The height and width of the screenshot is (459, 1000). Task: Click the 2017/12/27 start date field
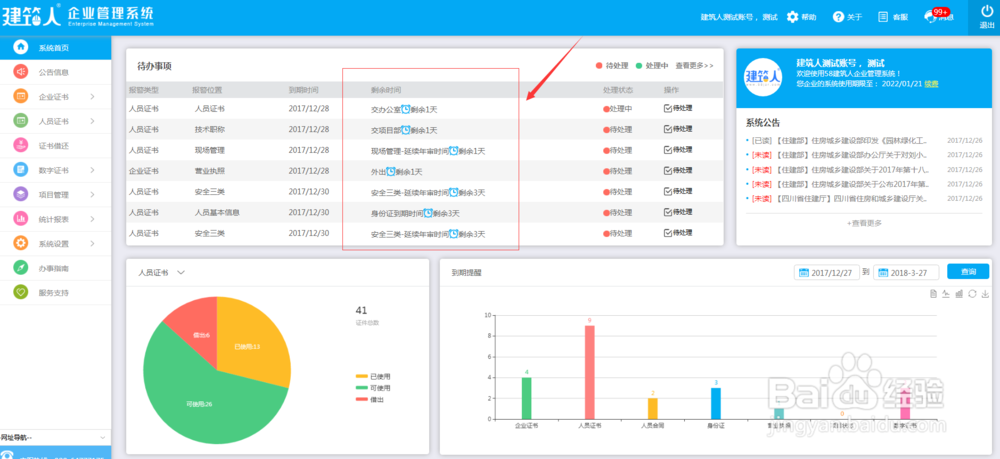(827, 272)
